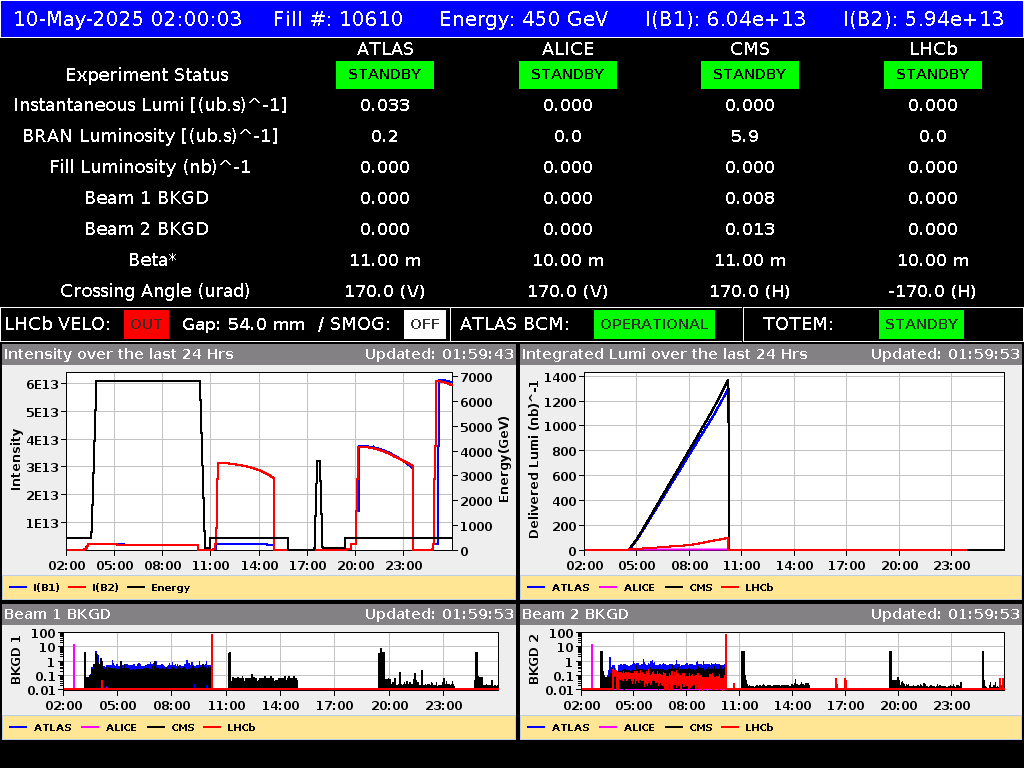Click ATLAS instantaneous lumi value 0.033
Viewport: 1024px width, 768px height.
[385, 106]
